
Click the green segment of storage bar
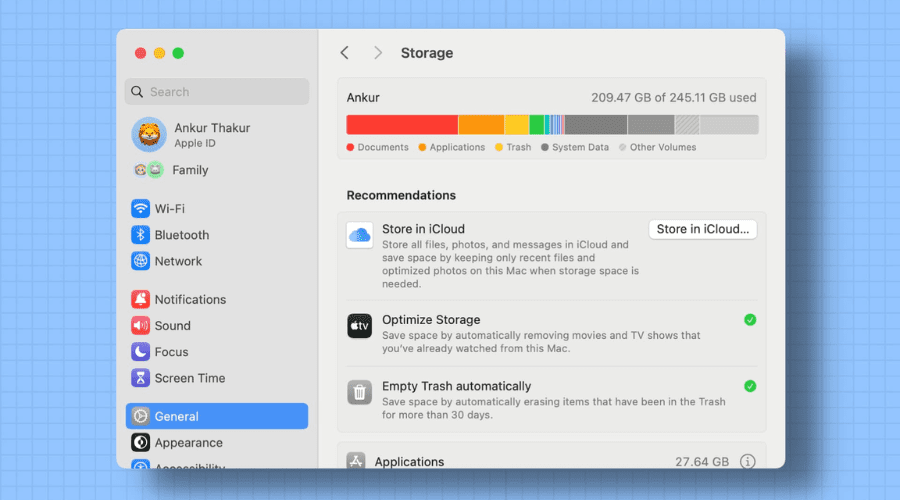click(537, 125)
